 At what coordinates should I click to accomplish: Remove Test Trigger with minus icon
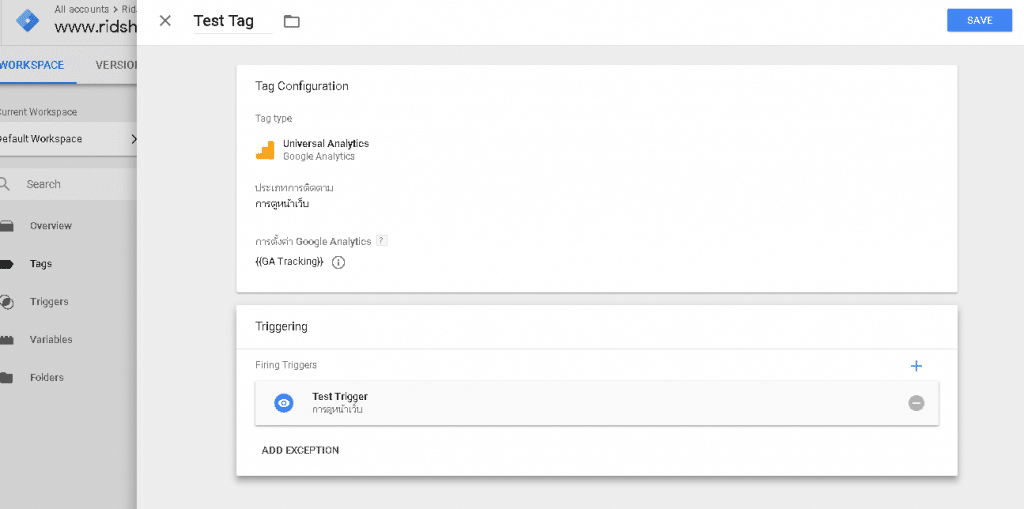coord(916,403)
